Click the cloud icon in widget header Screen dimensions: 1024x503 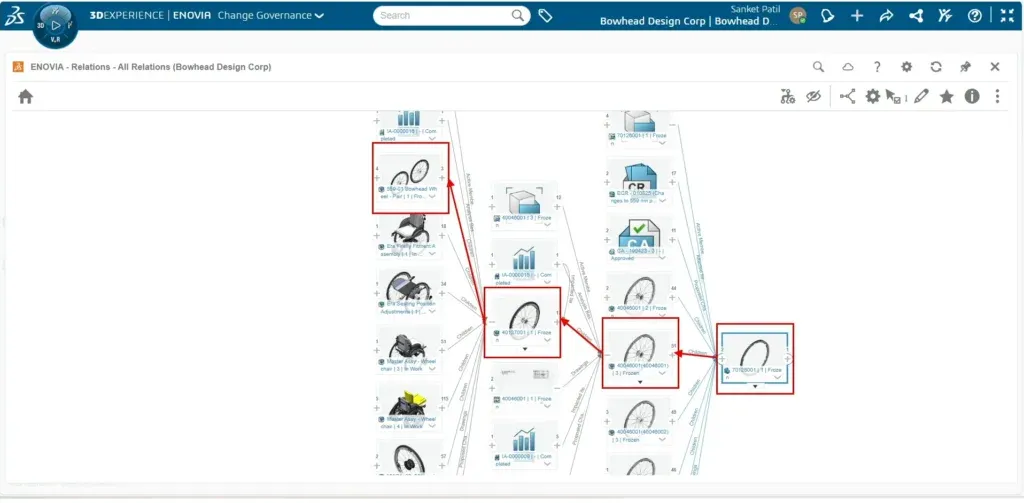point(848,67)
